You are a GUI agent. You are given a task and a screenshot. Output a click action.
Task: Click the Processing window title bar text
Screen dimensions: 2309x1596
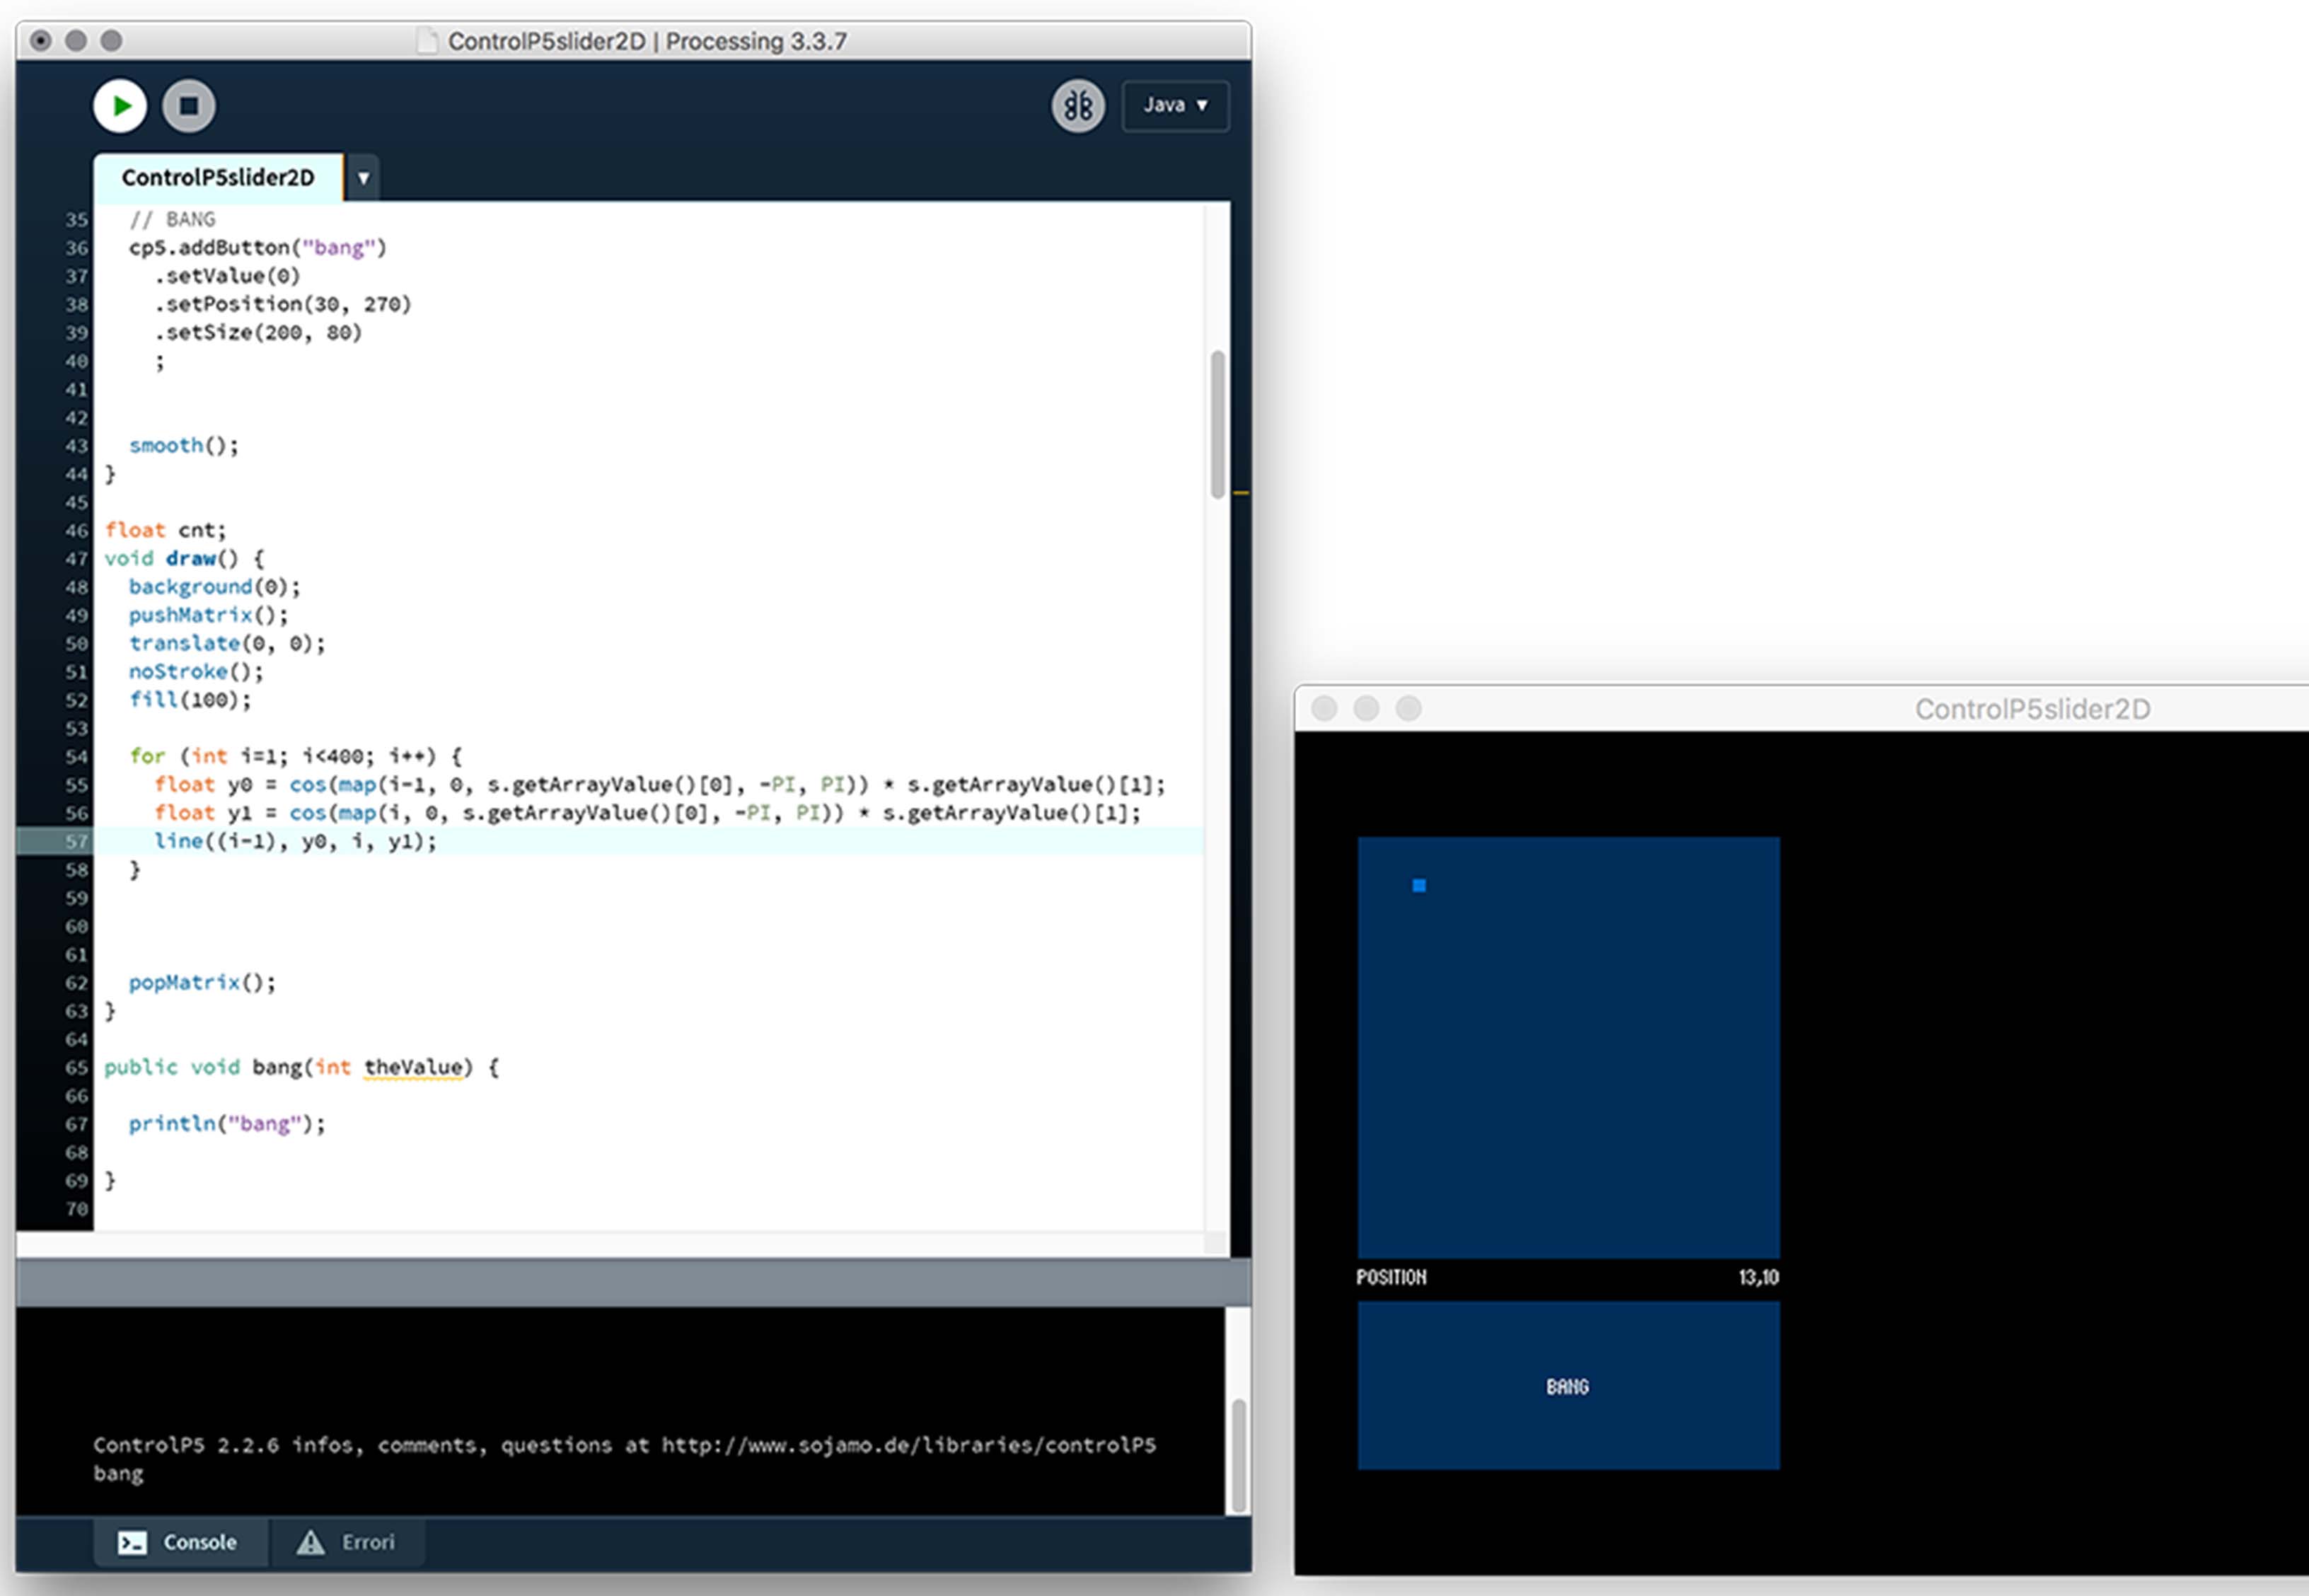(x=647, y=41)
